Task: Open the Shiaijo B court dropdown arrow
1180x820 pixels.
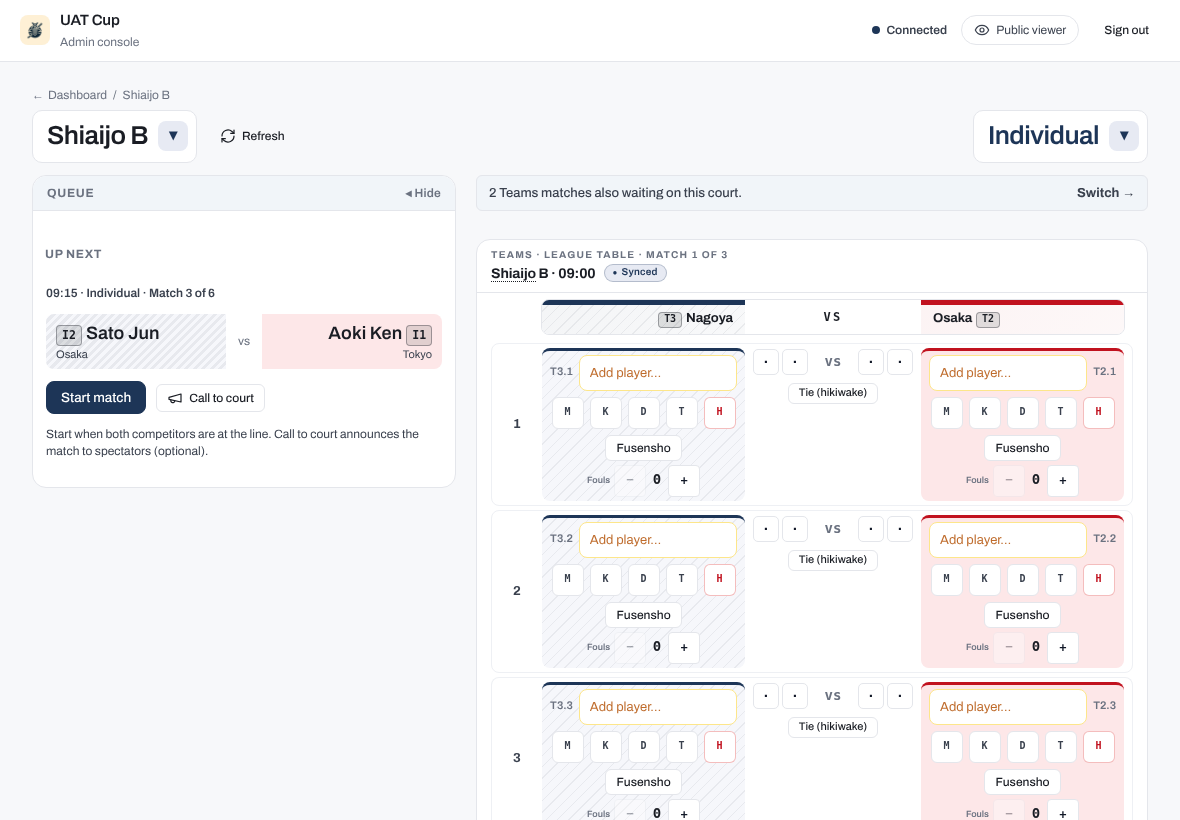Action: (173, 136)
